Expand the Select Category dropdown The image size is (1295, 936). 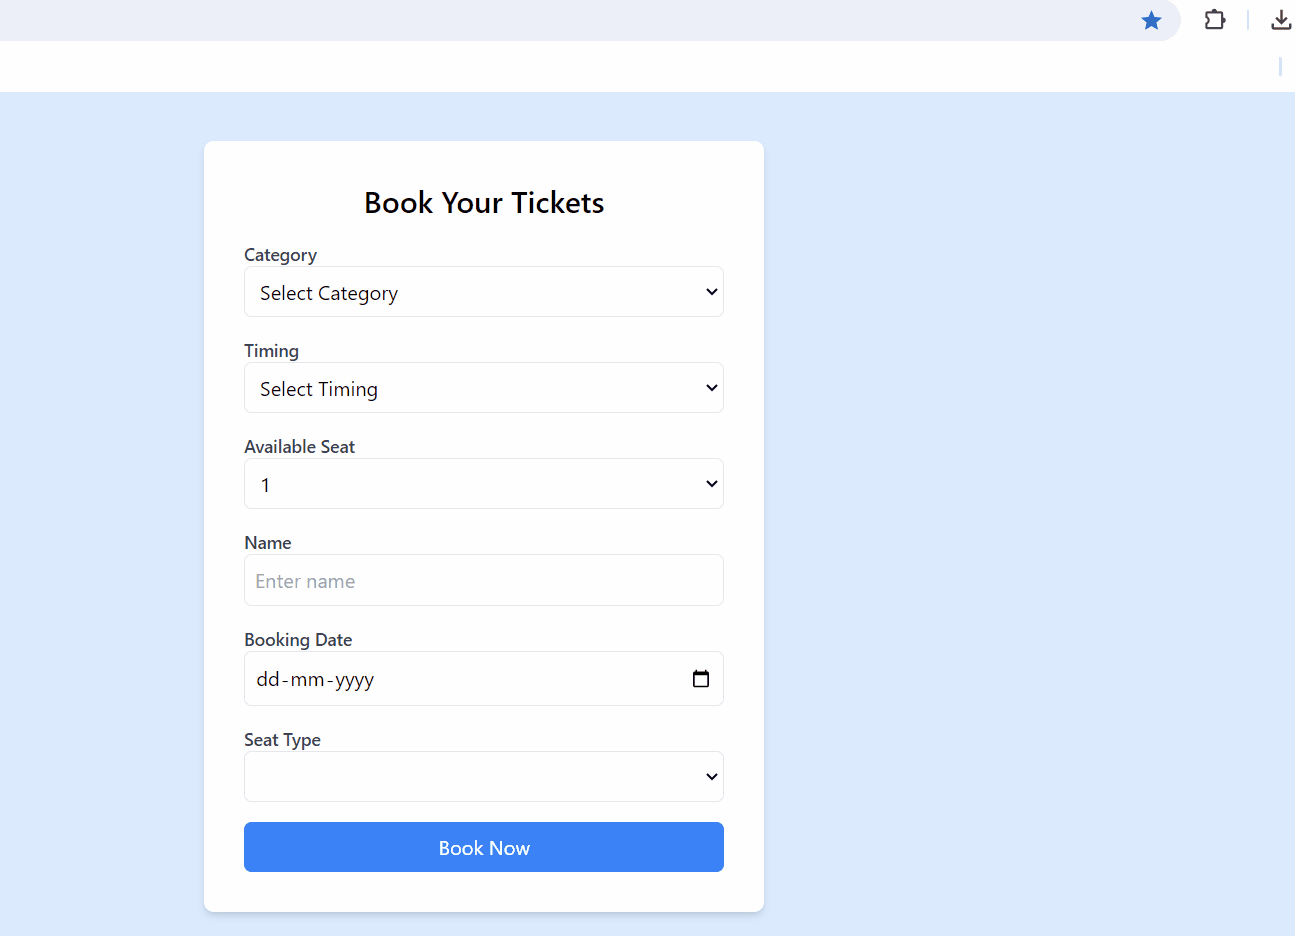(x=483, y=292)
